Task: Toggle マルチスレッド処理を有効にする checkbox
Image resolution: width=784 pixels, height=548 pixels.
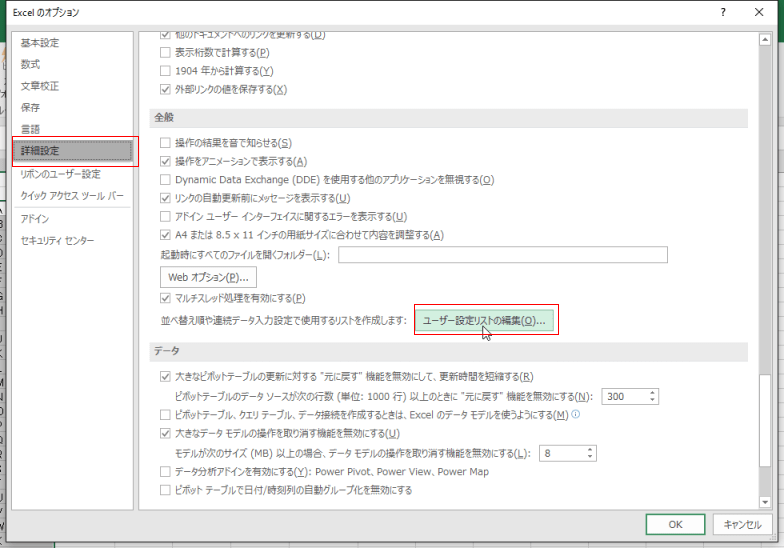Action: 165,298
